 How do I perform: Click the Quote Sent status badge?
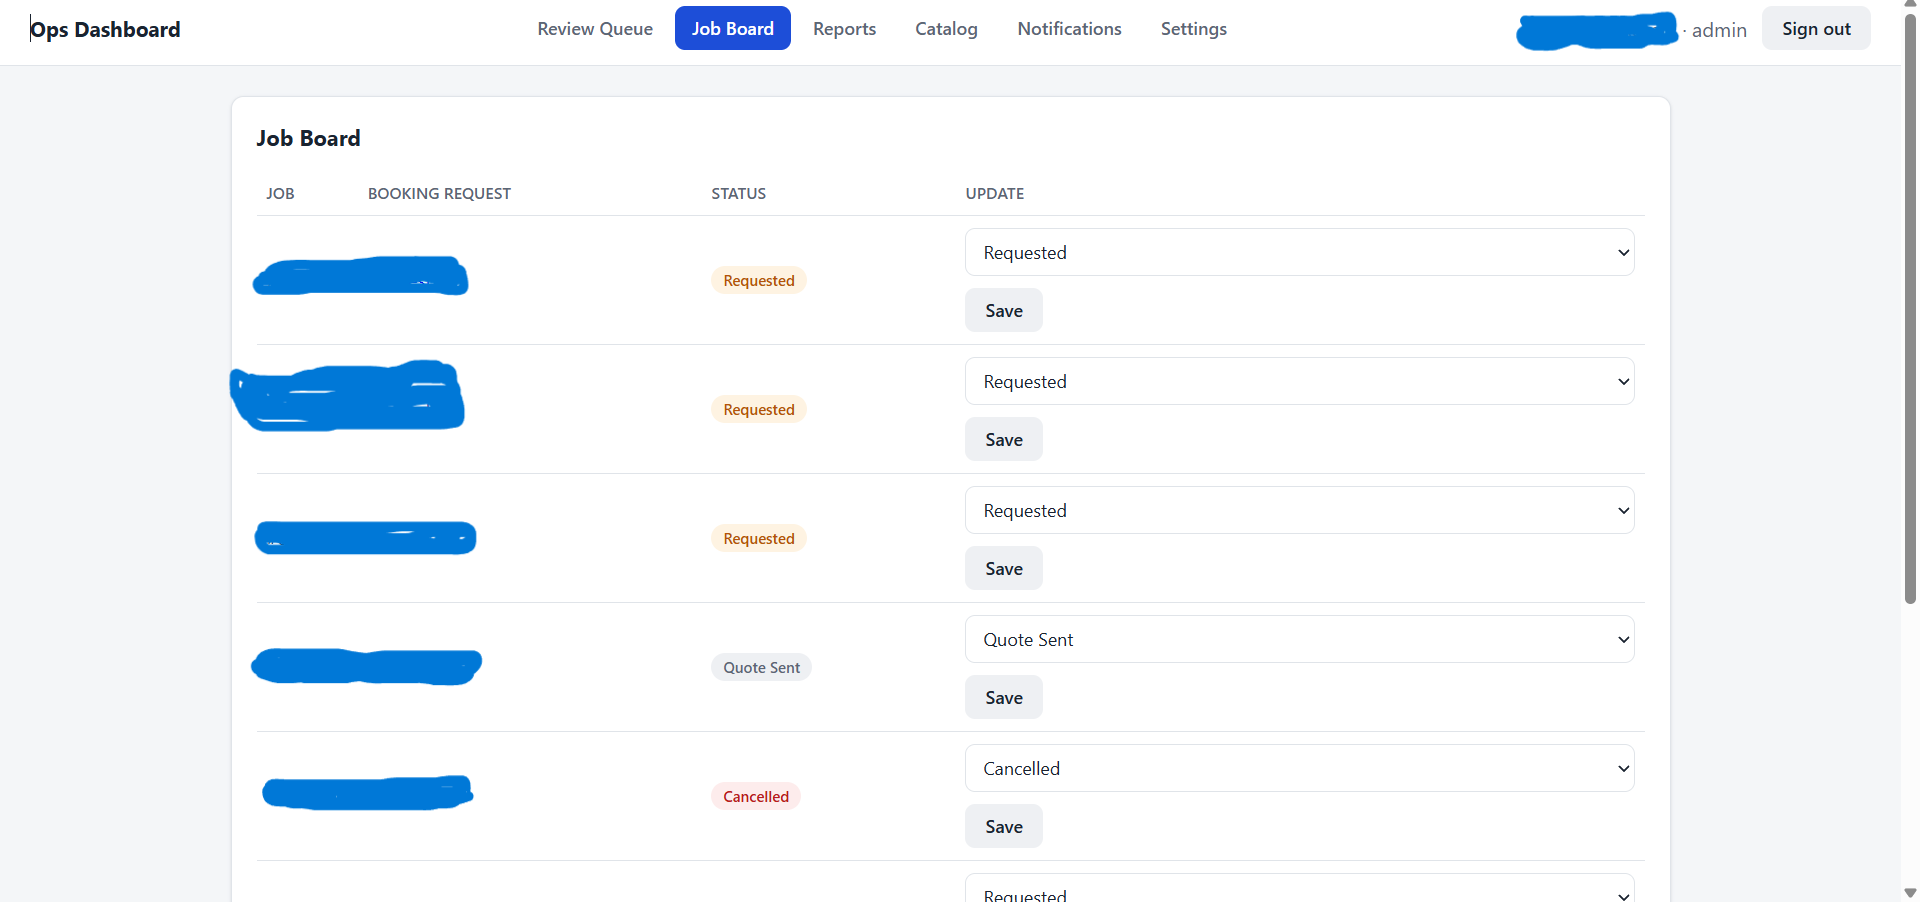(761, 667)
